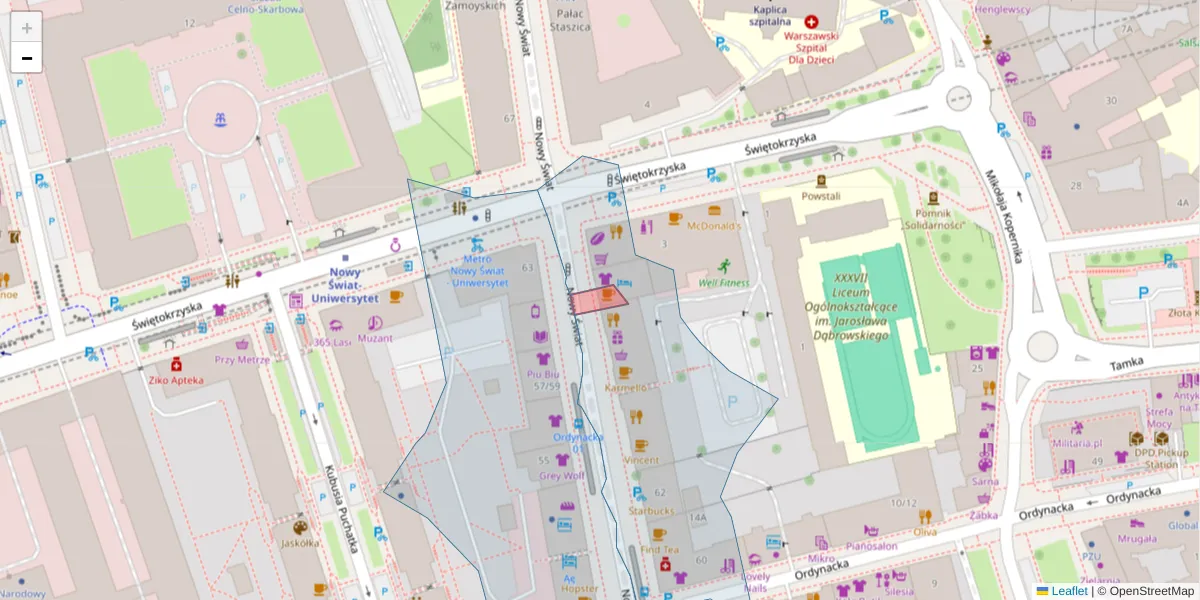This screenshot has width=1200, height=600.
Task: Zoom in using the plus button
Action: (x=26, y=26)
